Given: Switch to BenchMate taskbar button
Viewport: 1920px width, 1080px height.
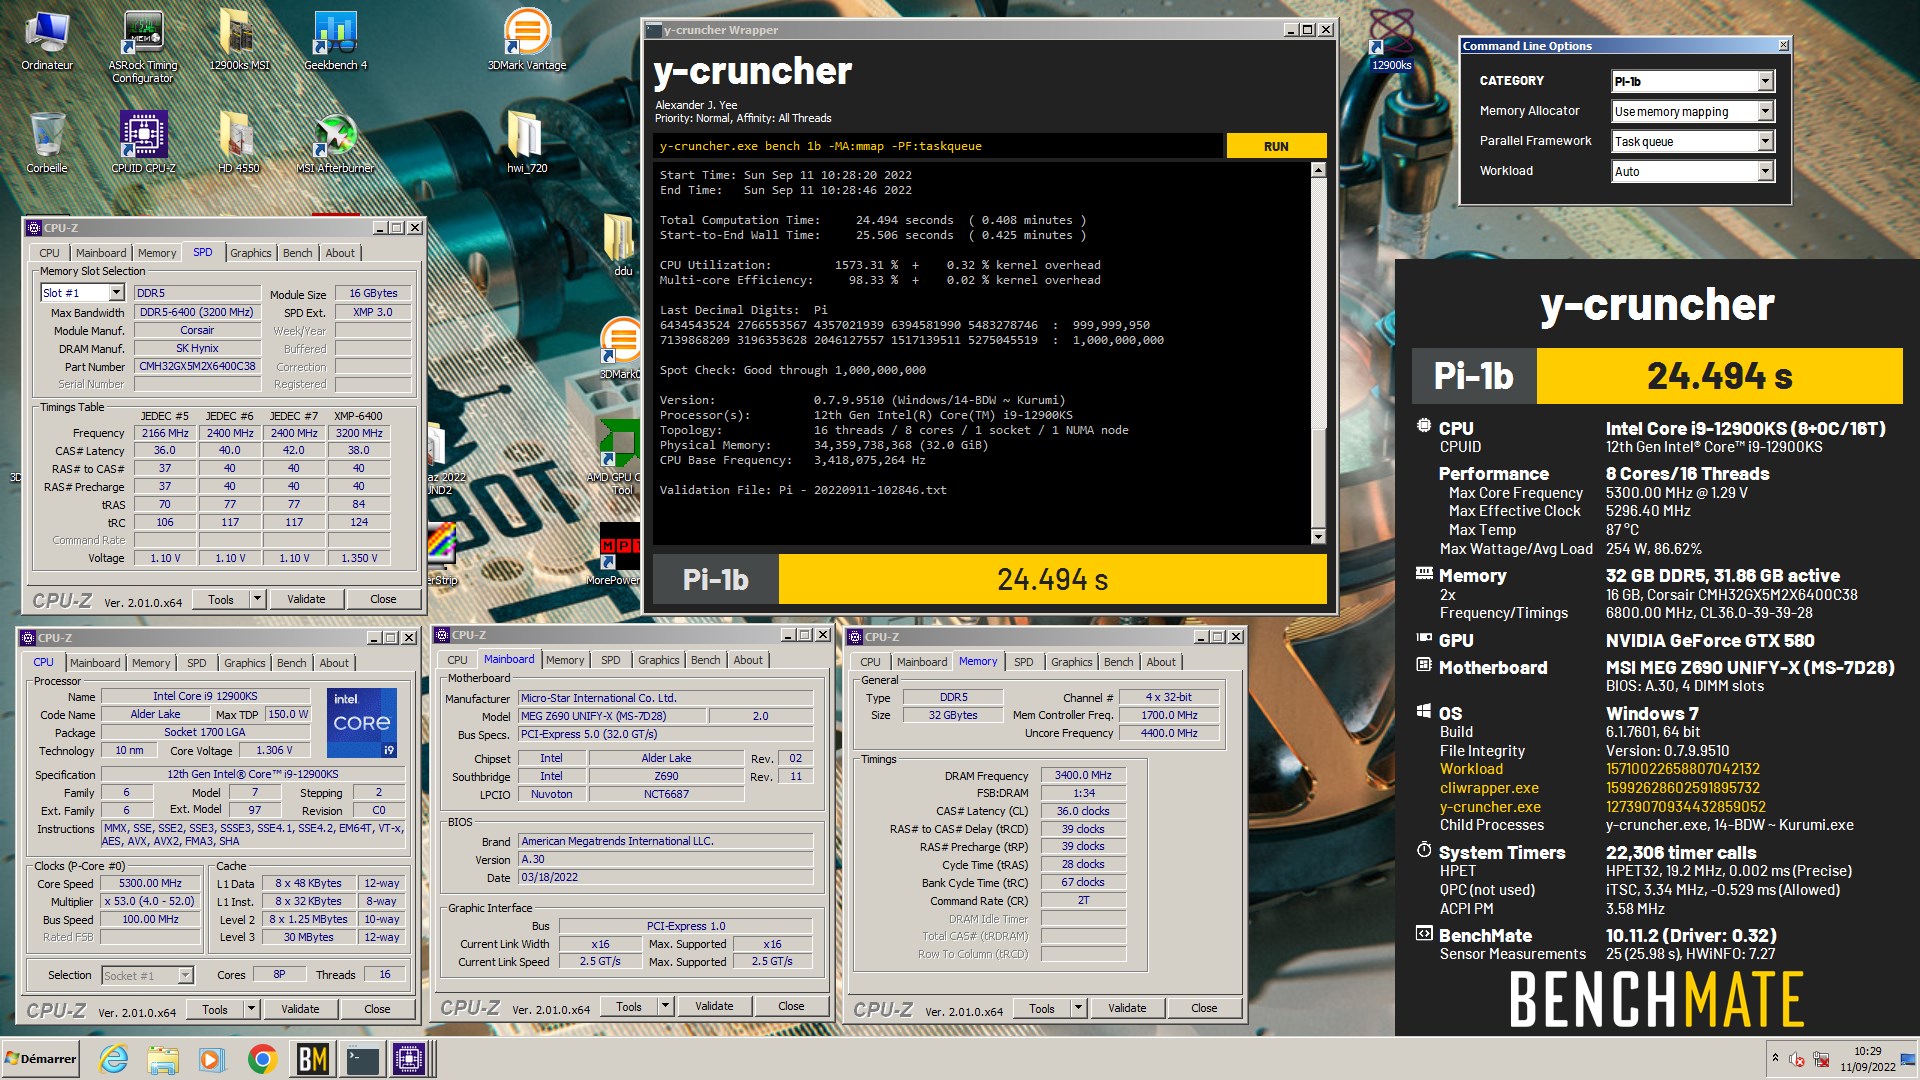Looking at the screenshot, I should (313, 1059).
